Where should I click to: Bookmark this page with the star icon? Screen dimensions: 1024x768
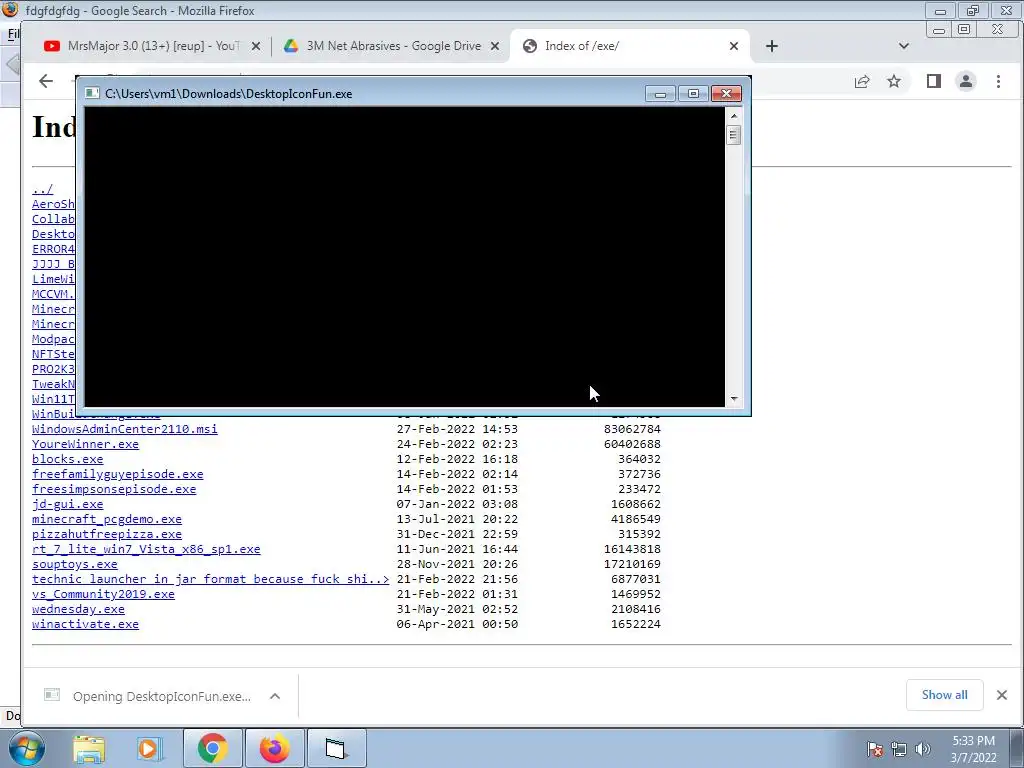click(x=894, y=81)
